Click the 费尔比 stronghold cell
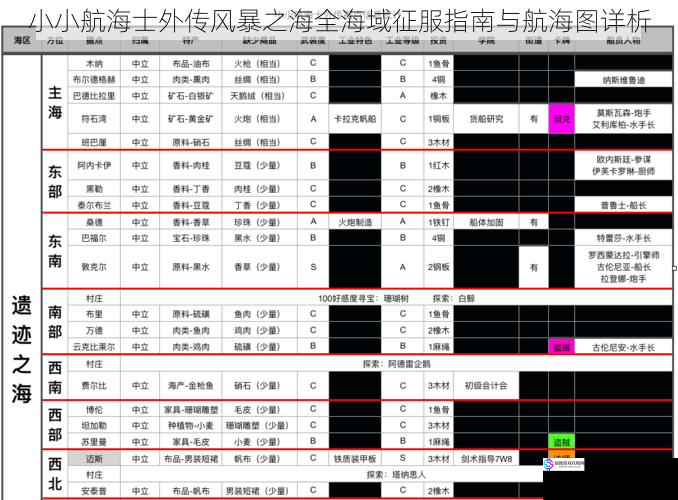 tap(94, 385)
